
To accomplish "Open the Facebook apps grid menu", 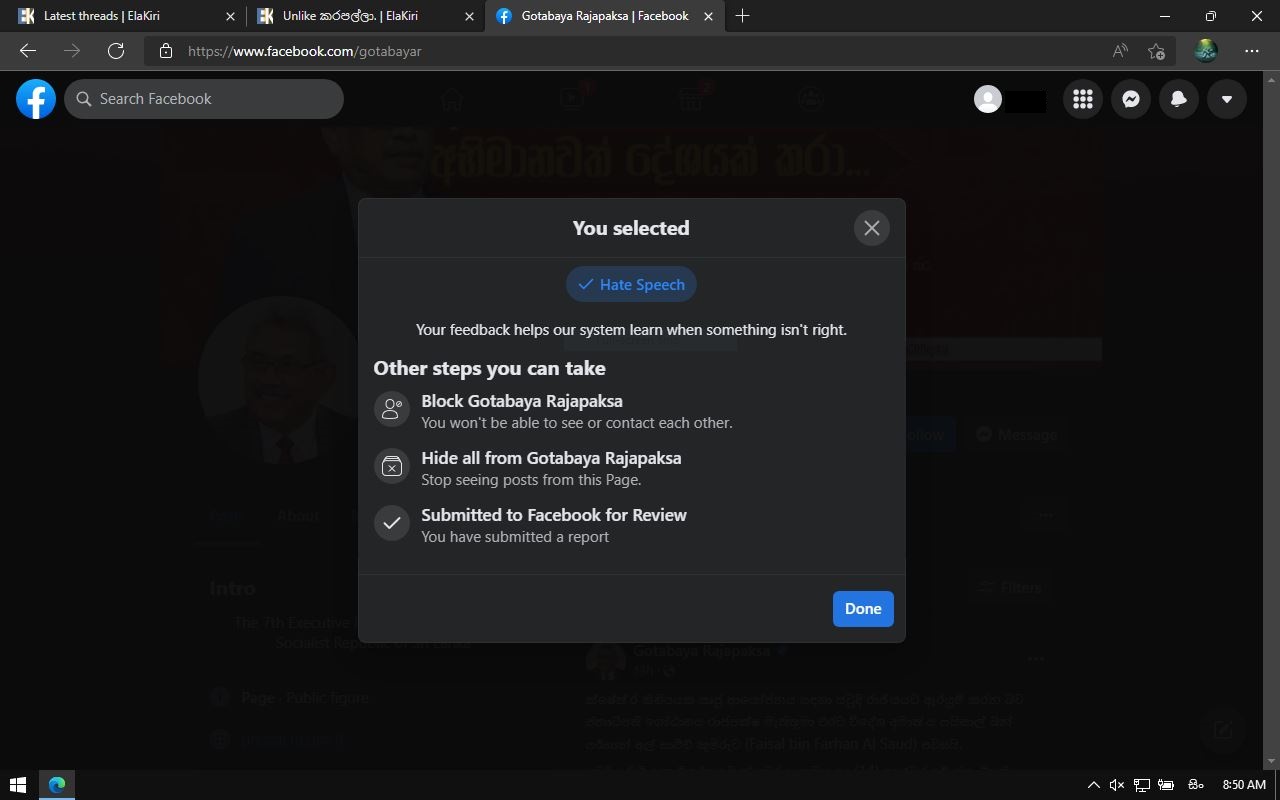I will coord(1083,99).
